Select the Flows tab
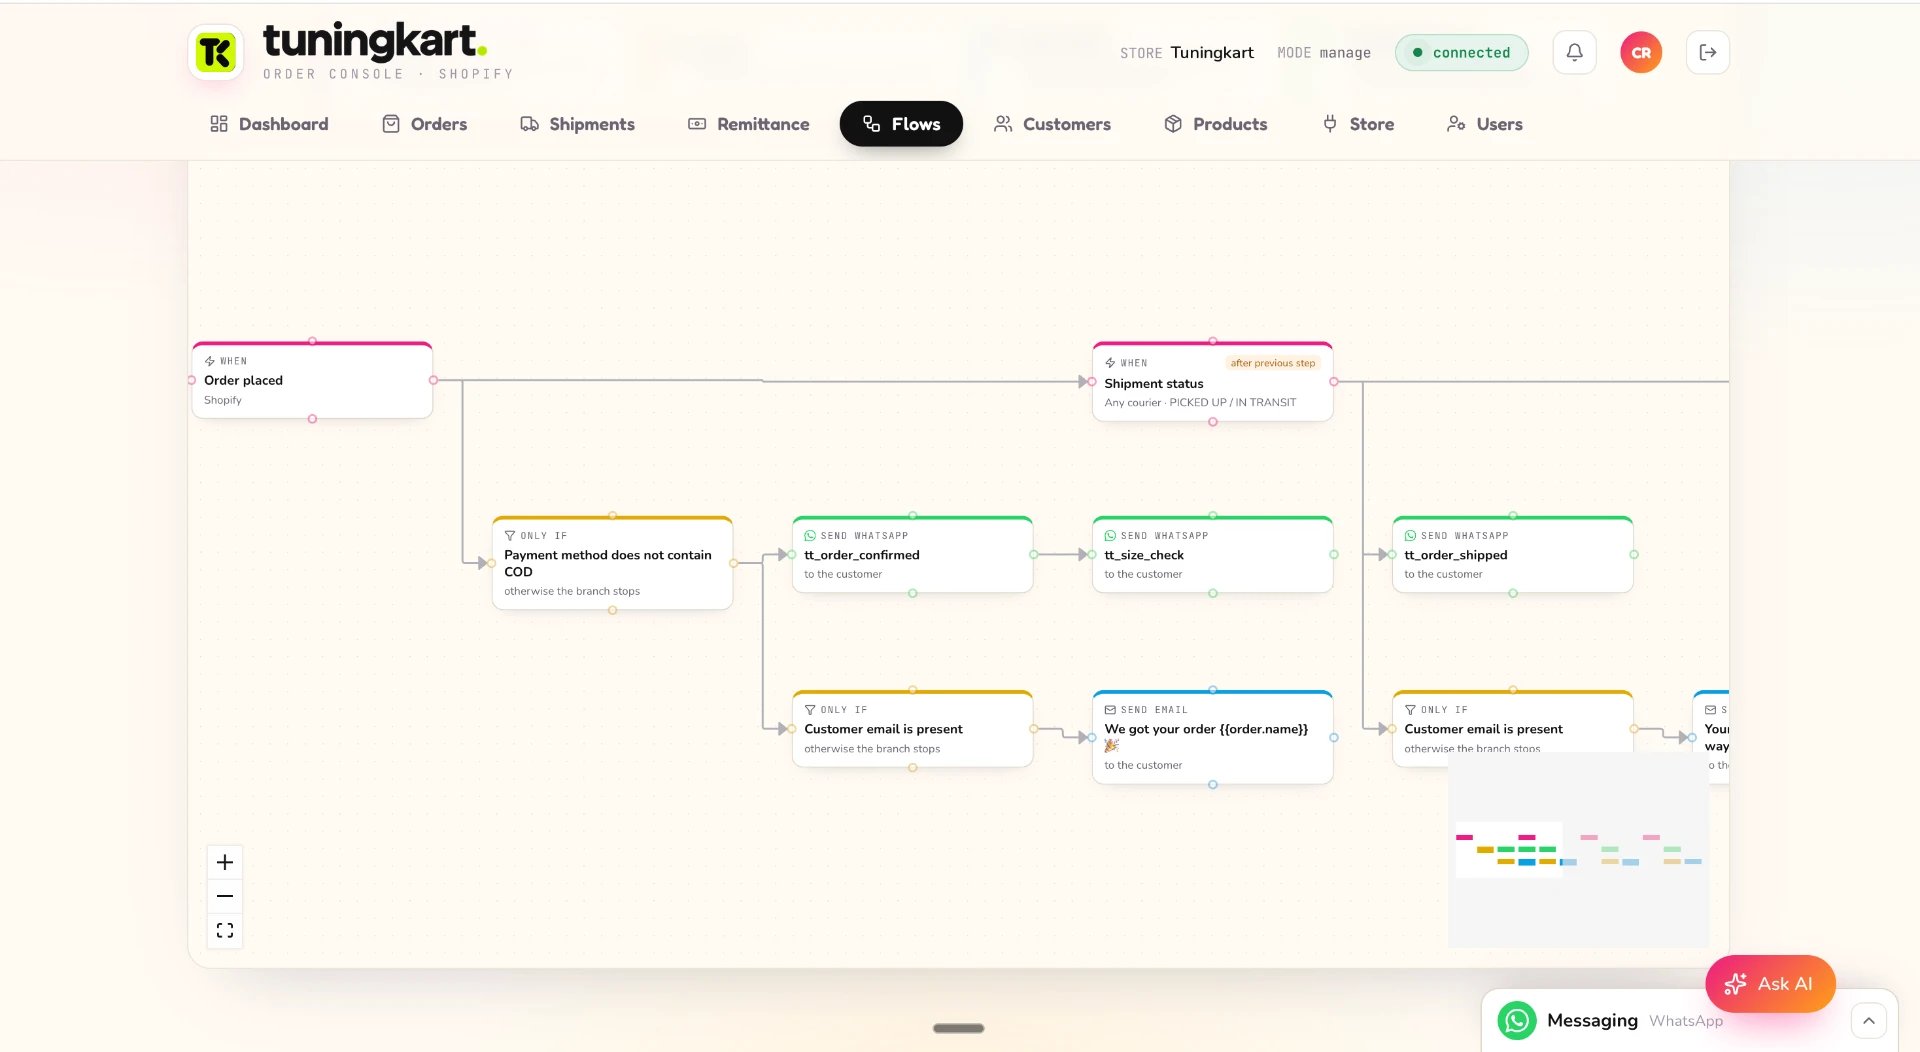Image resolution: width=1920 pixels, height=1052 pixels. (901, 124)
